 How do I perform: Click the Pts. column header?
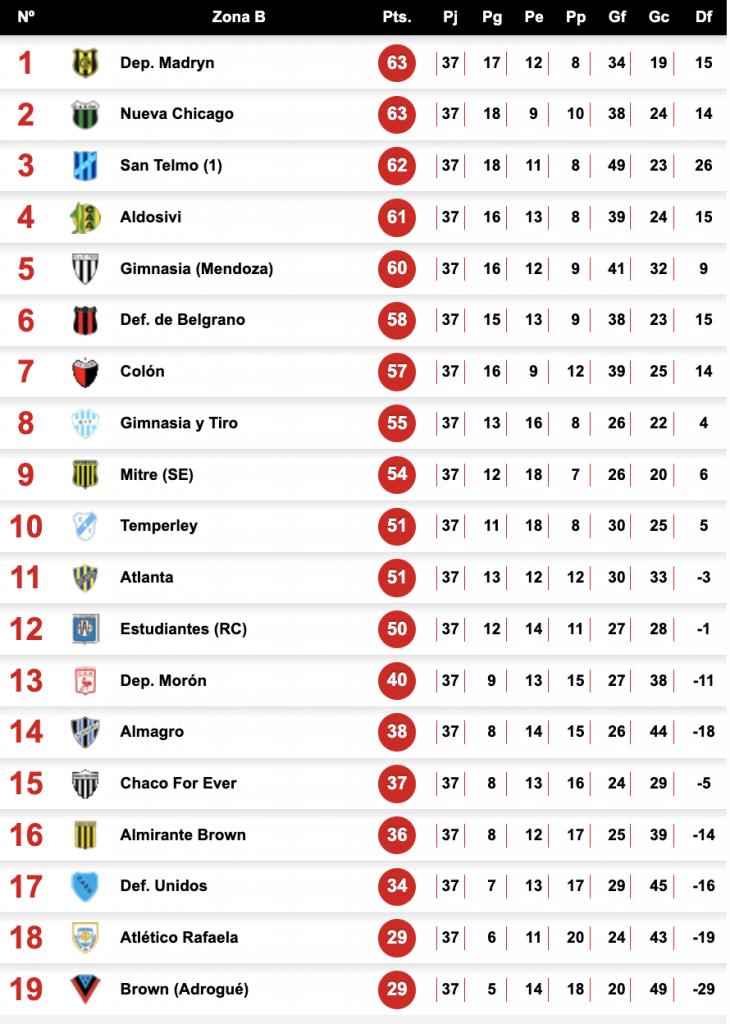click(x=397, y=17)
